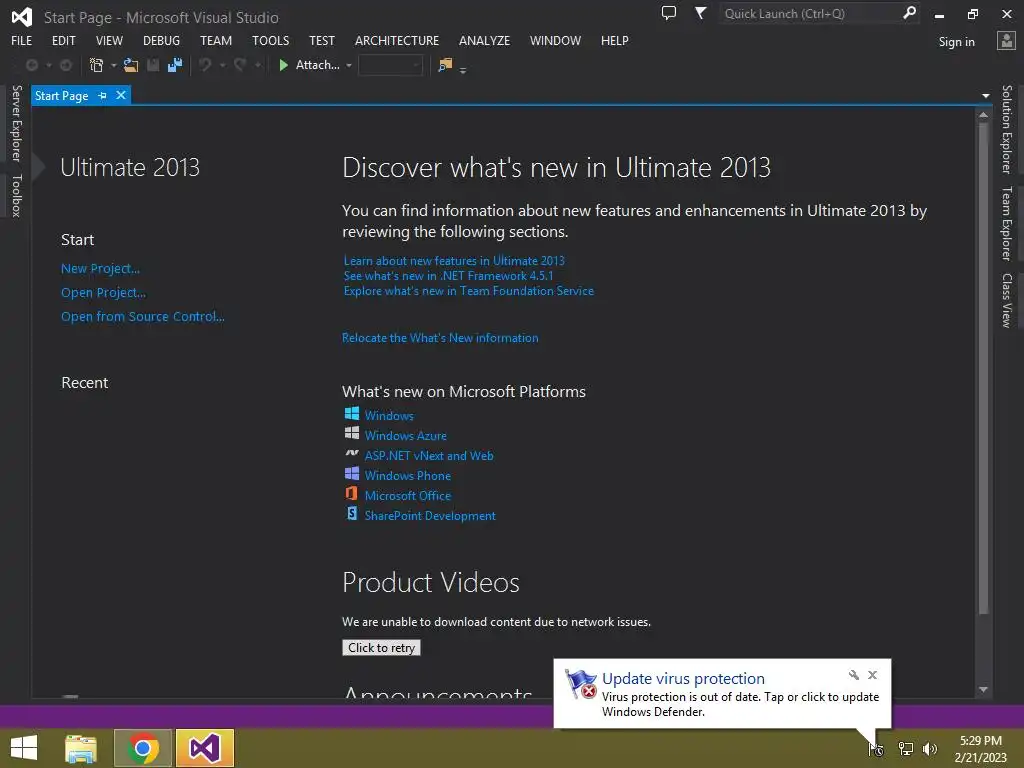Viewport: 1024px width, 768px height.
Task: Click the Action Center flag tray icon
Action: point(876,749)
